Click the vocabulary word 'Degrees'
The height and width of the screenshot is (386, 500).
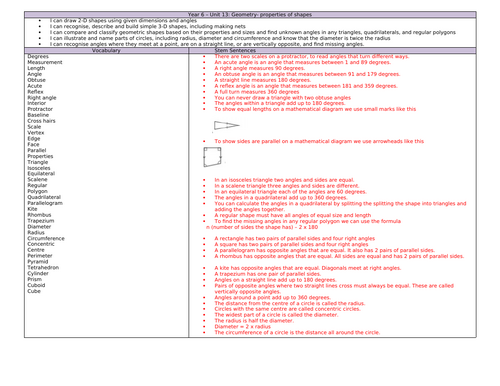tap(38, 57)
